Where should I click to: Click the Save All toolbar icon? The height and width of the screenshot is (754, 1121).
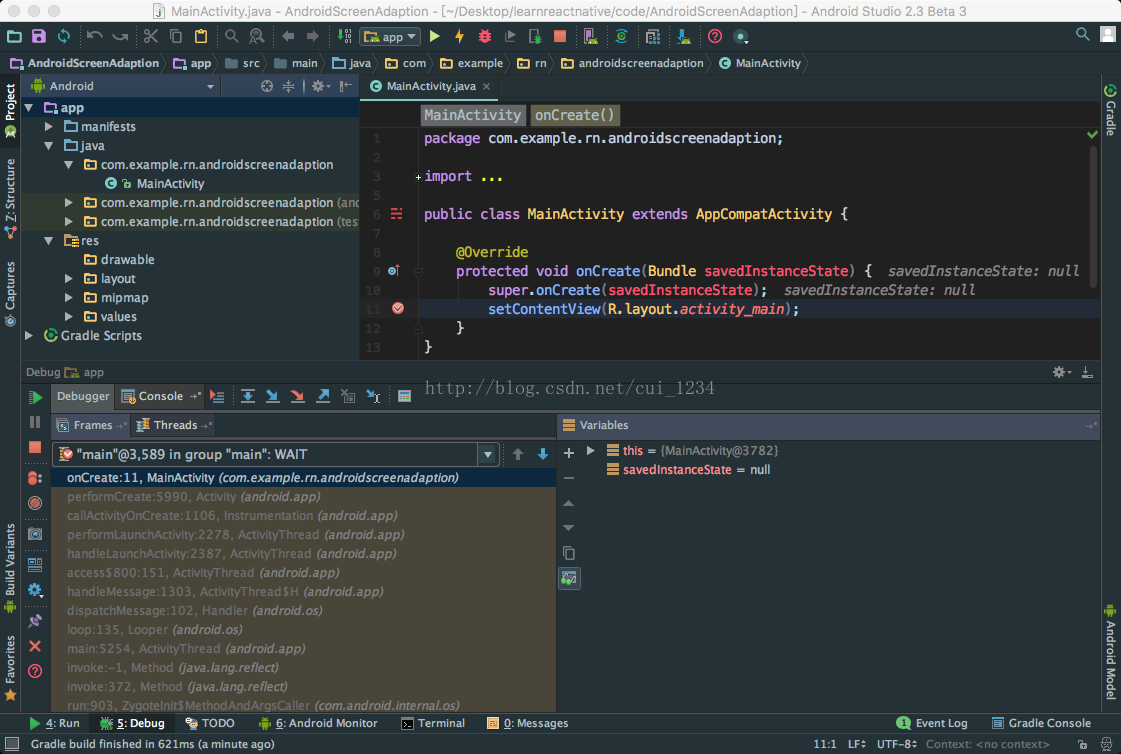(39, 36)
